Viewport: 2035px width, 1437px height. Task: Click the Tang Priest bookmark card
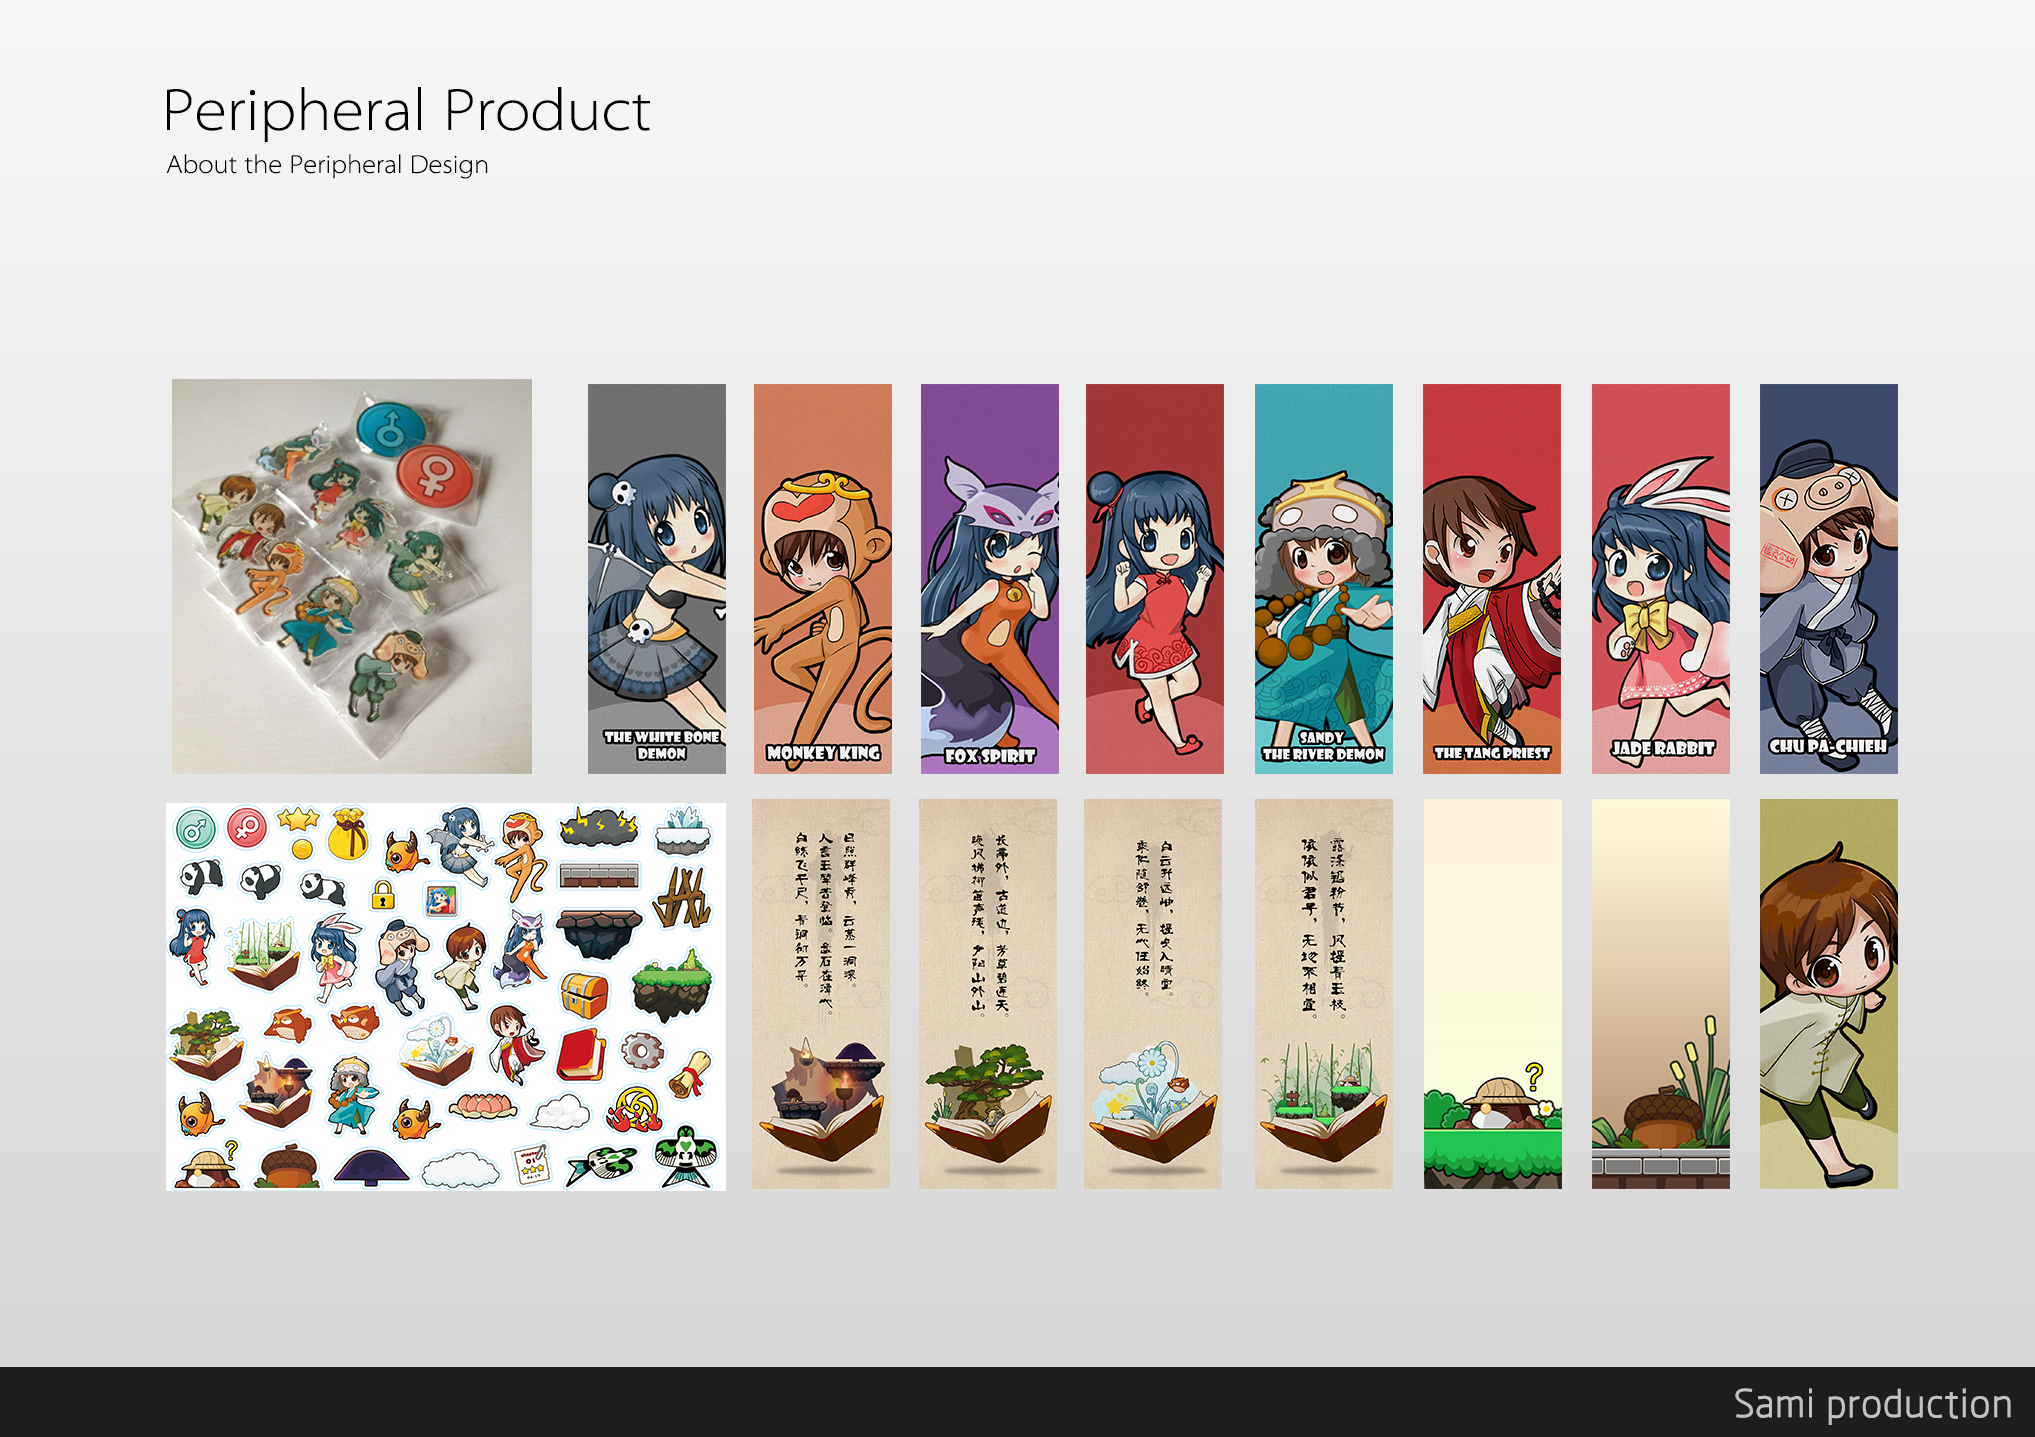tap(1491, 578)
